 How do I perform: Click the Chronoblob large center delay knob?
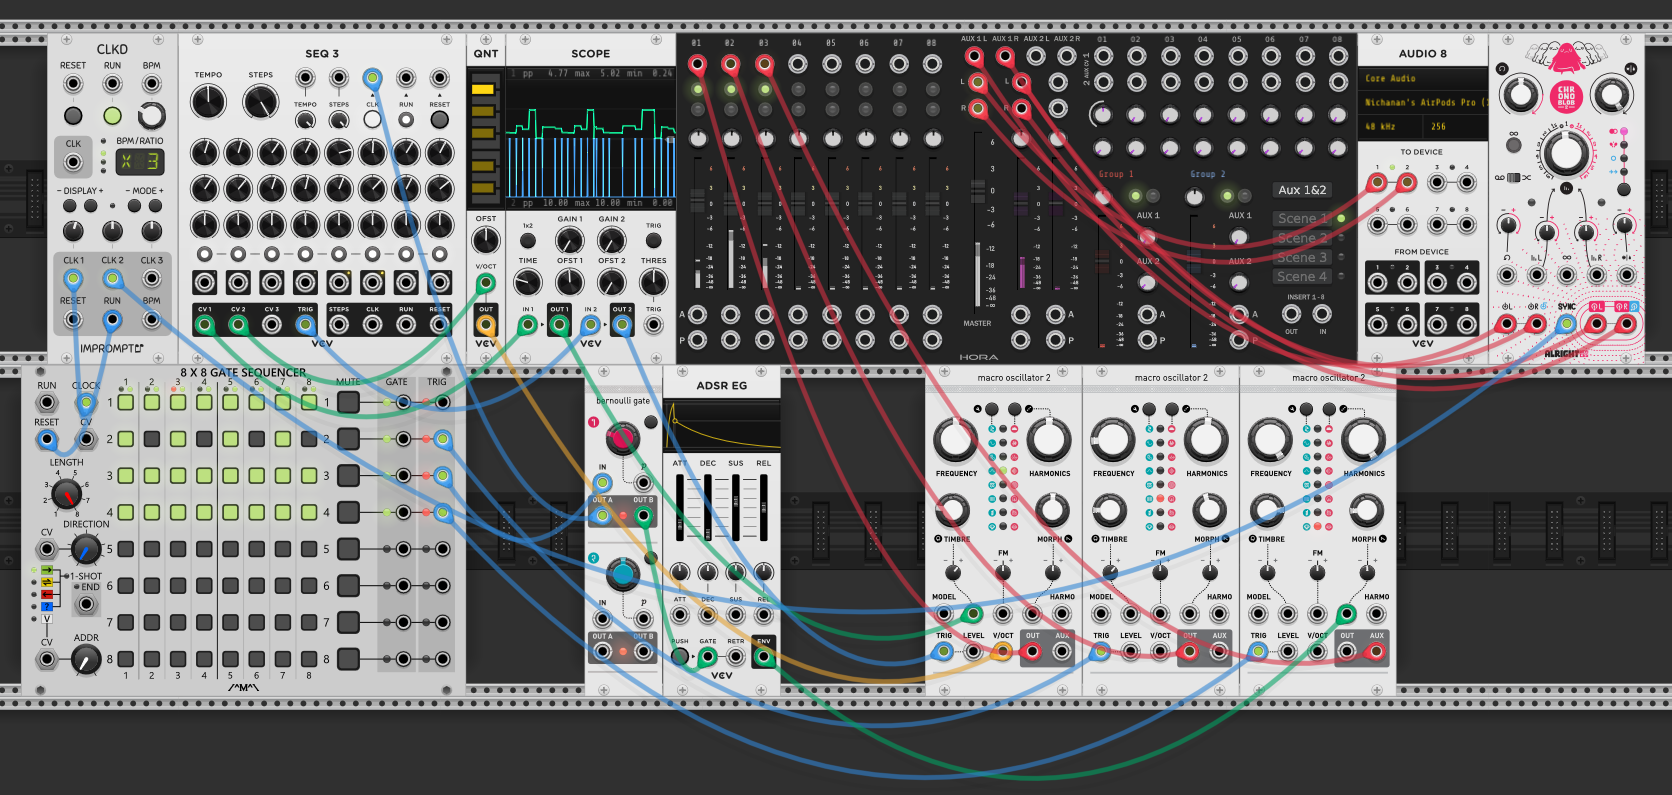click(x=1564, y=153)
